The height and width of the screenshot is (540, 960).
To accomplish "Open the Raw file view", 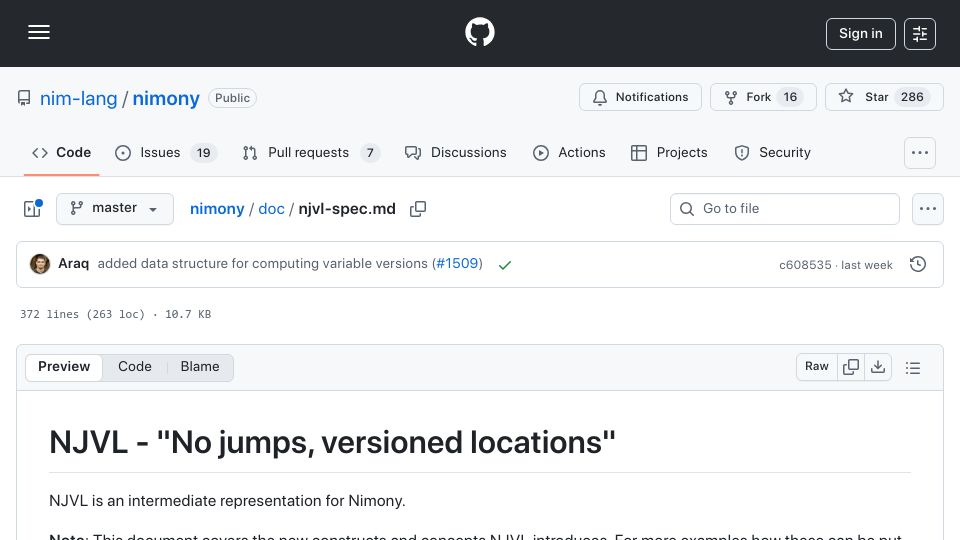I will (817, 367).
